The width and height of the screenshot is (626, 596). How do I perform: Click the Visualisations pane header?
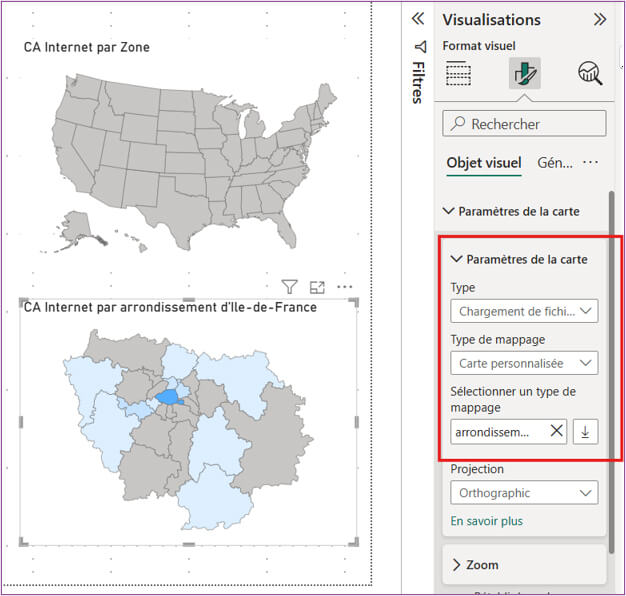[491, 20]
